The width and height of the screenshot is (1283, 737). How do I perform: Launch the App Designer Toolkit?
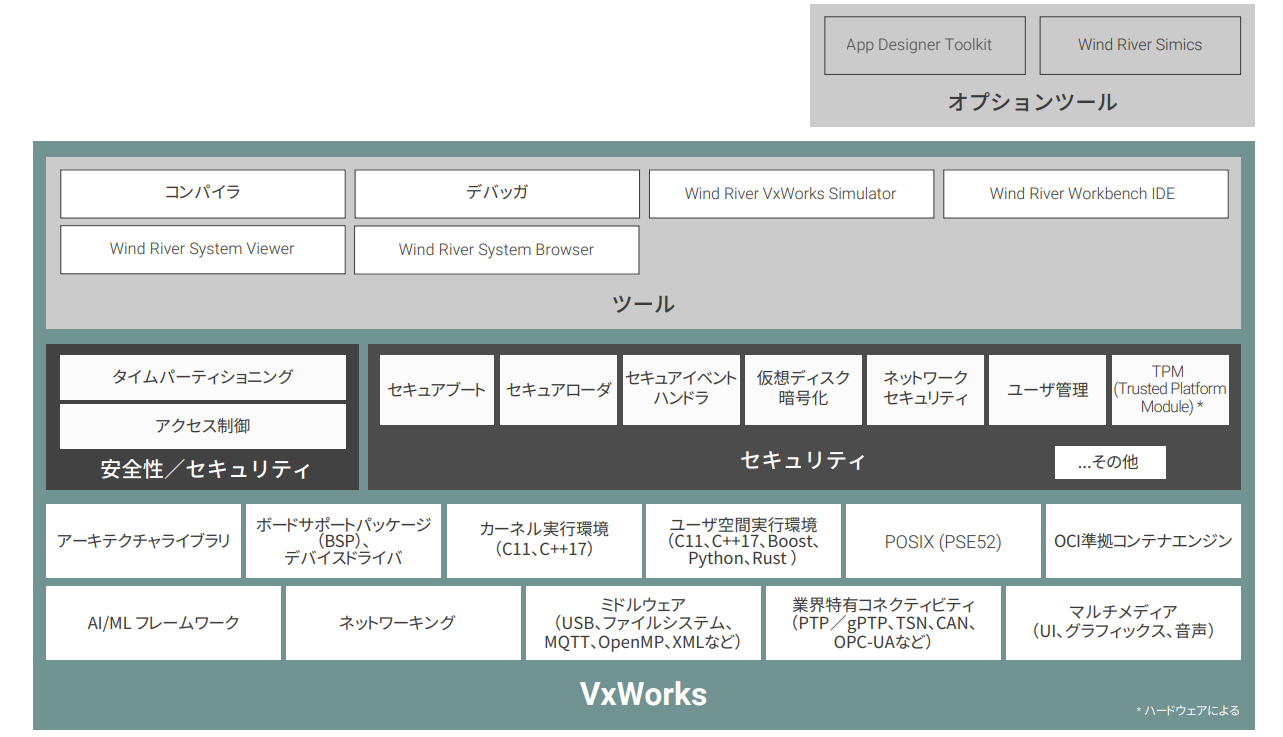point(923,45)
